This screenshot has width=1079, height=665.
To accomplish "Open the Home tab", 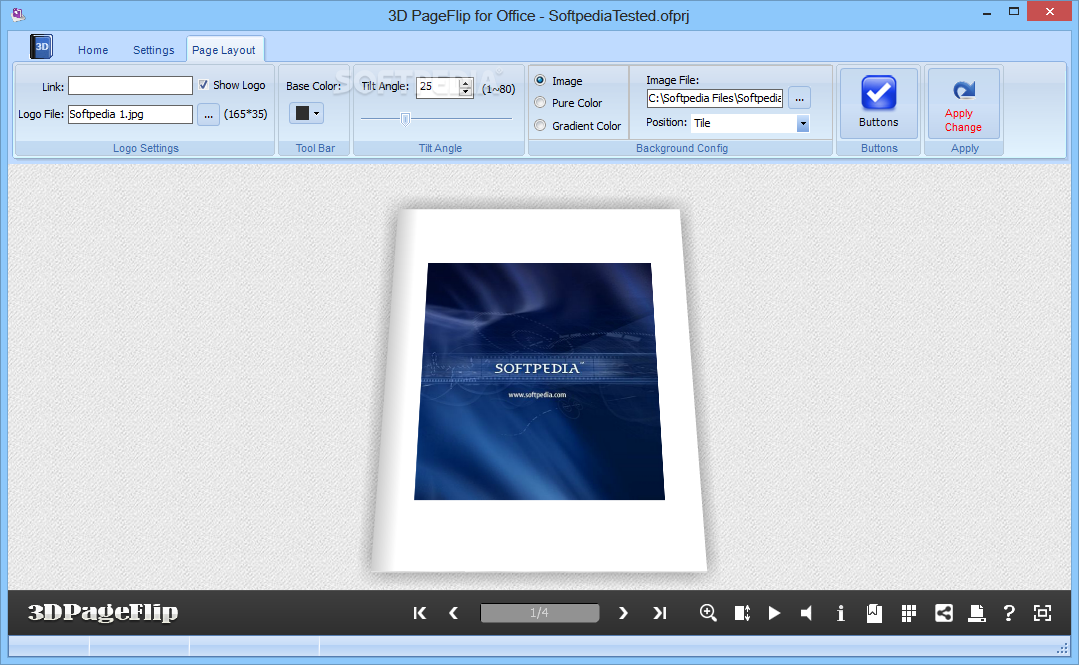I will 93,50.
